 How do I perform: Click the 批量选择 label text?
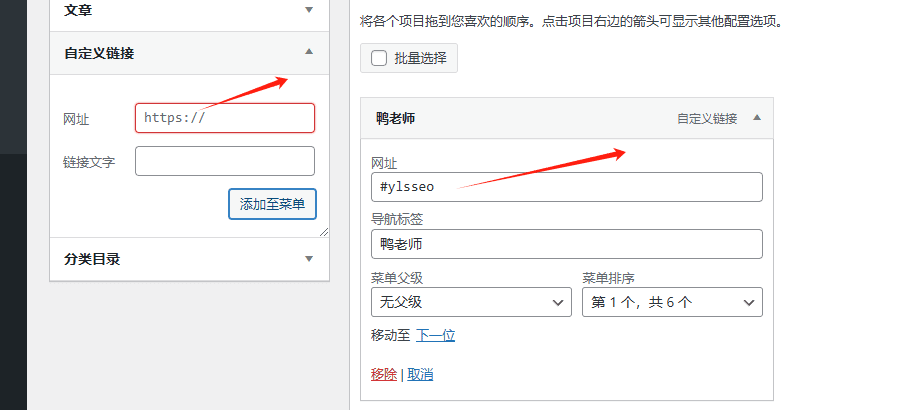click(420, 58)
